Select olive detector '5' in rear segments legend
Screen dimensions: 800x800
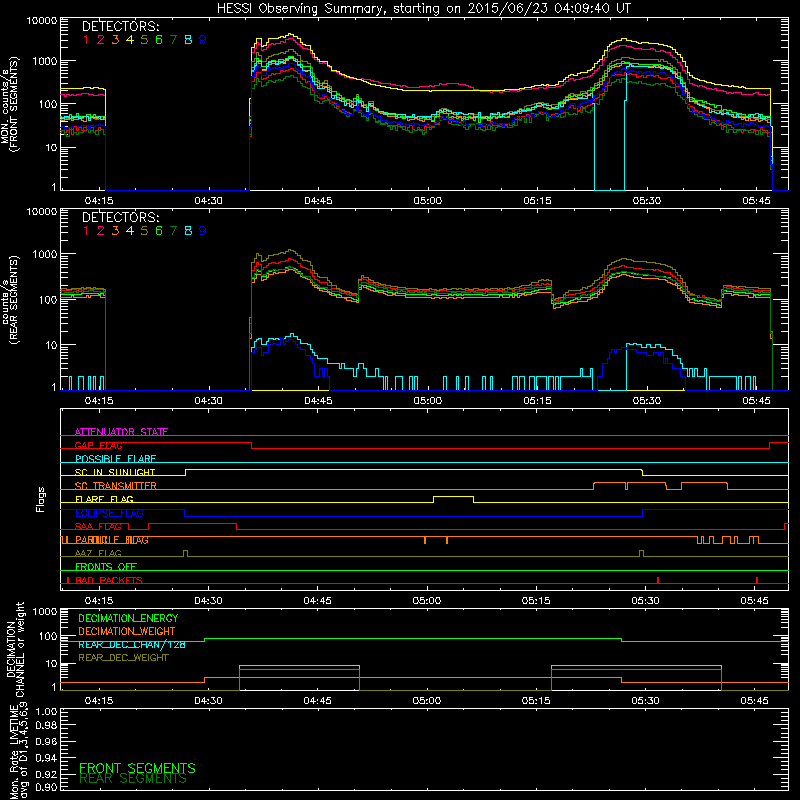point(144,231)
